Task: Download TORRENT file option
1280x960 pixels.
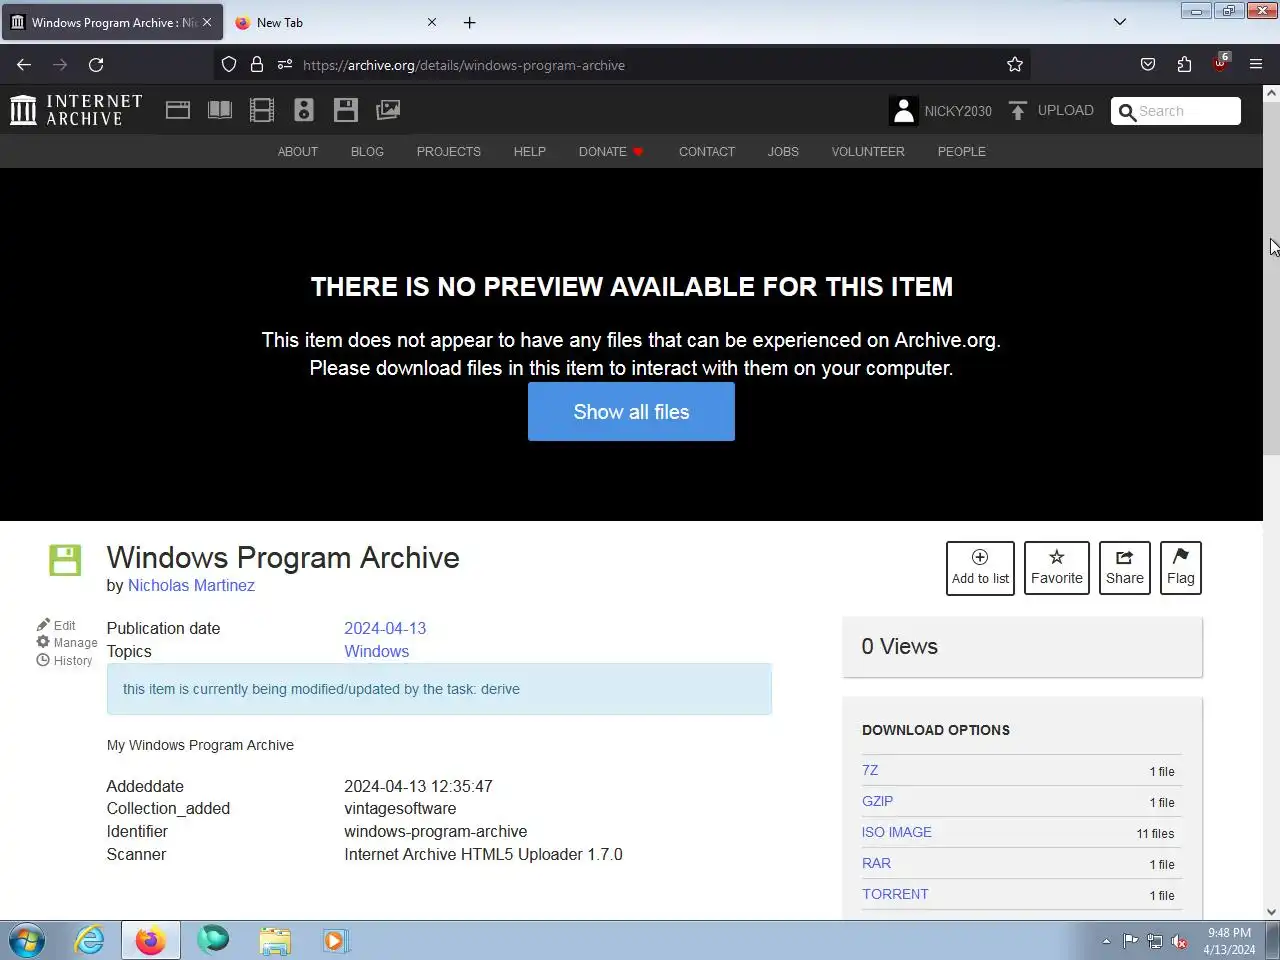Action: pos(895,894)
